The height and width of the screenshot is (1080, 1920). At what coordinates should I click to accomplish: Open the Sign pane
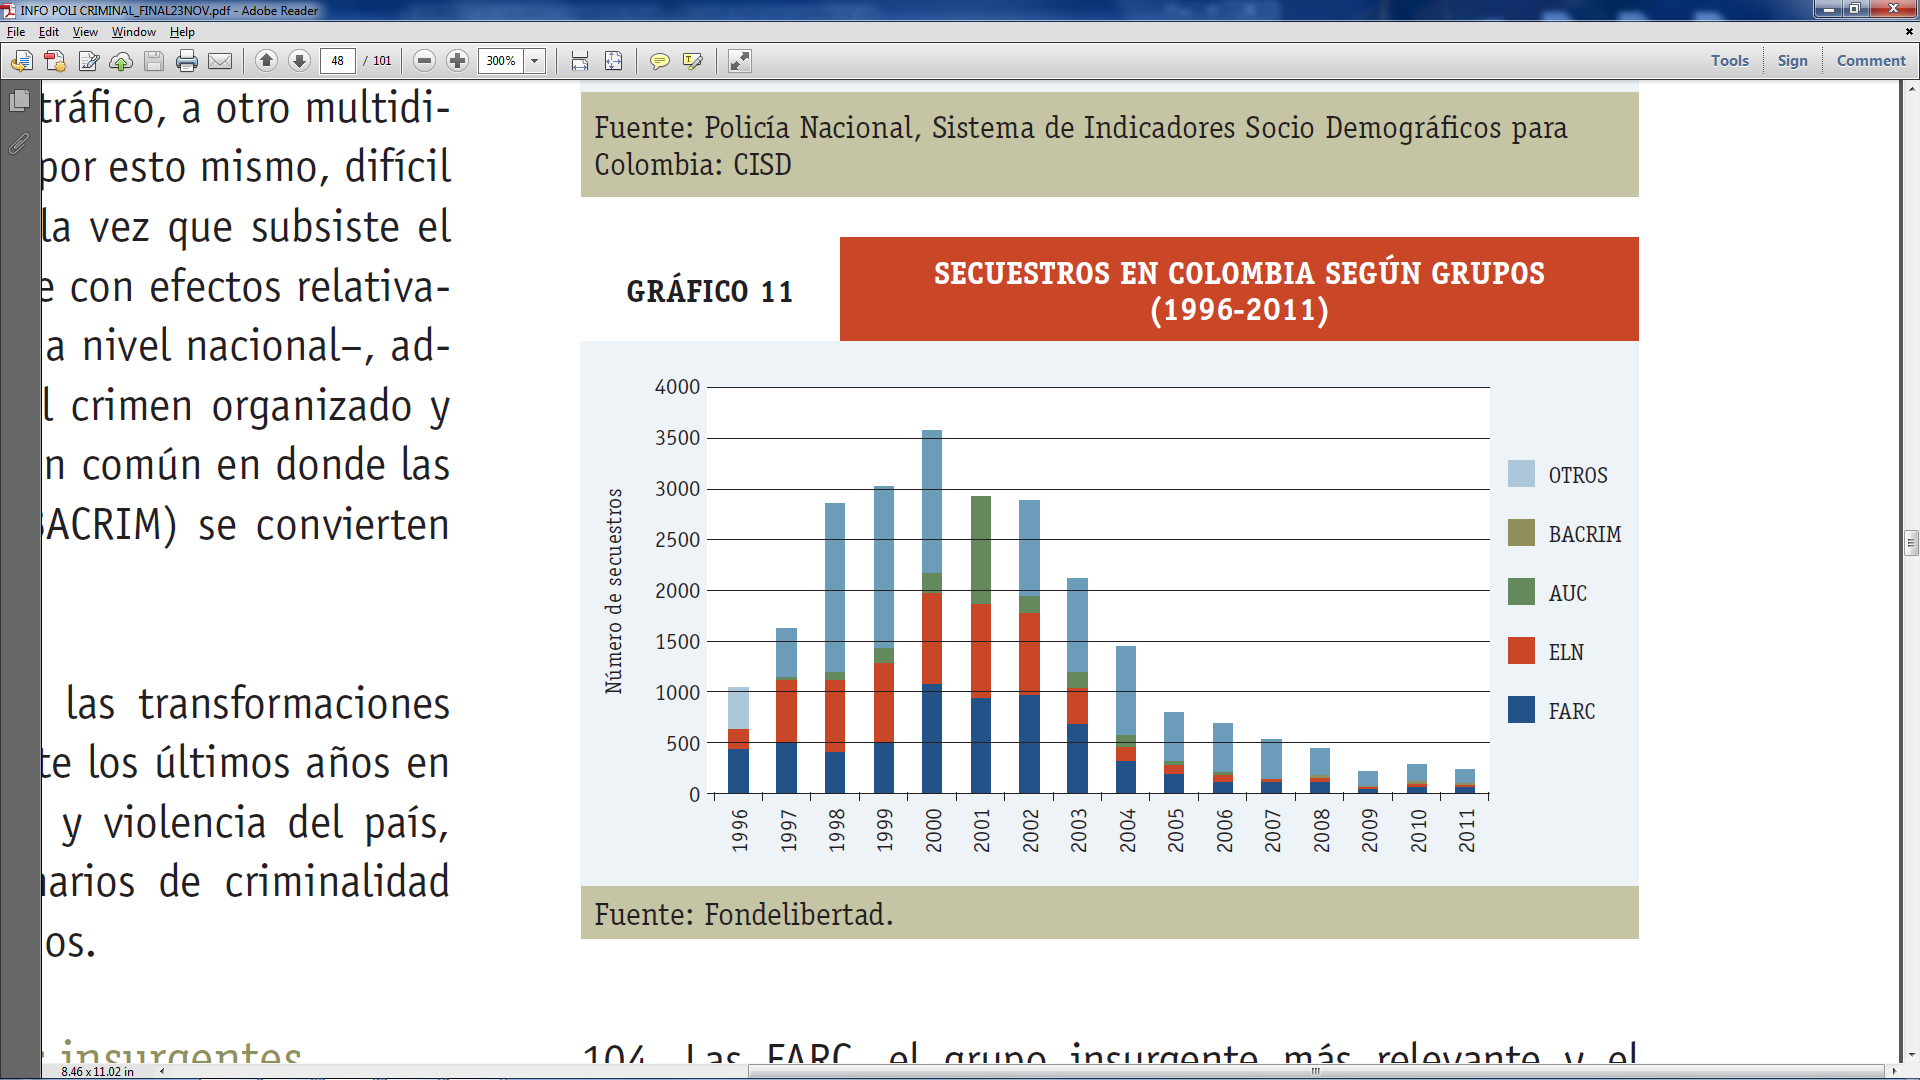(1792, 61)
